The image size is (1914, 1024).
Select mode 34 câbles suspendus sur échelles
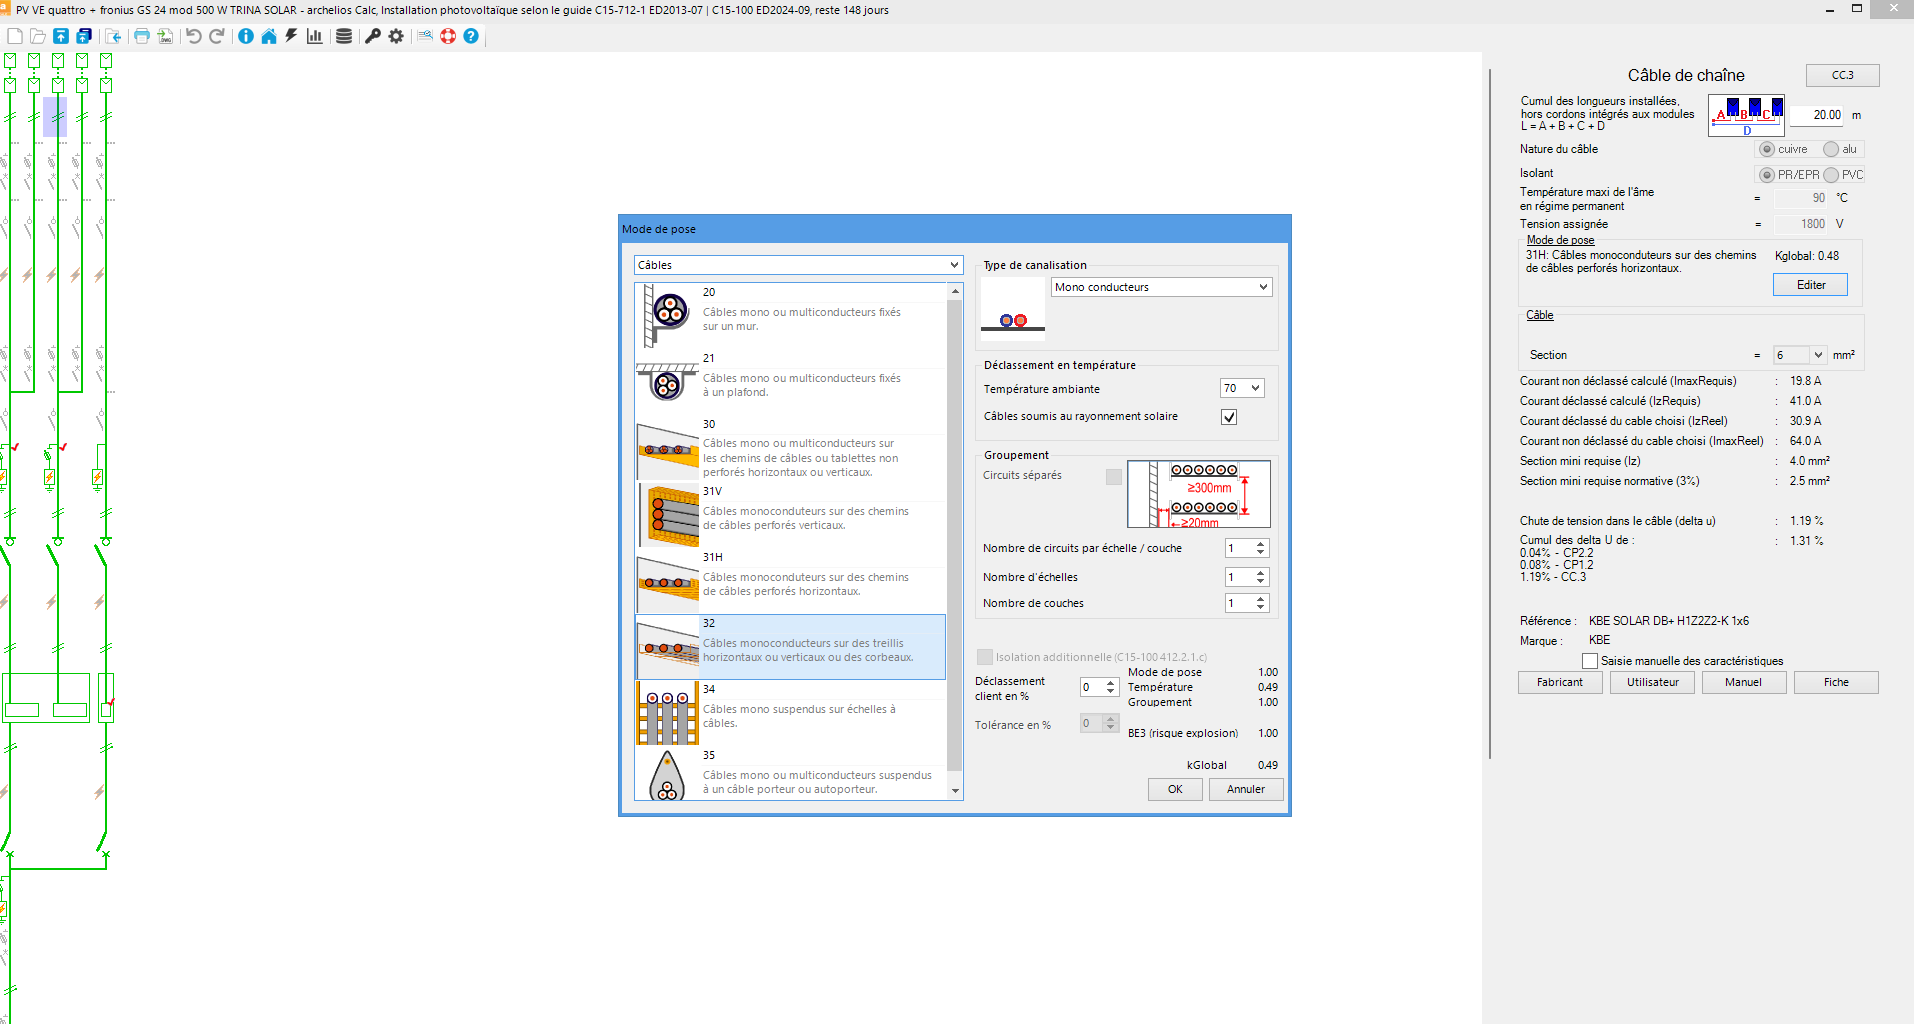790,713
